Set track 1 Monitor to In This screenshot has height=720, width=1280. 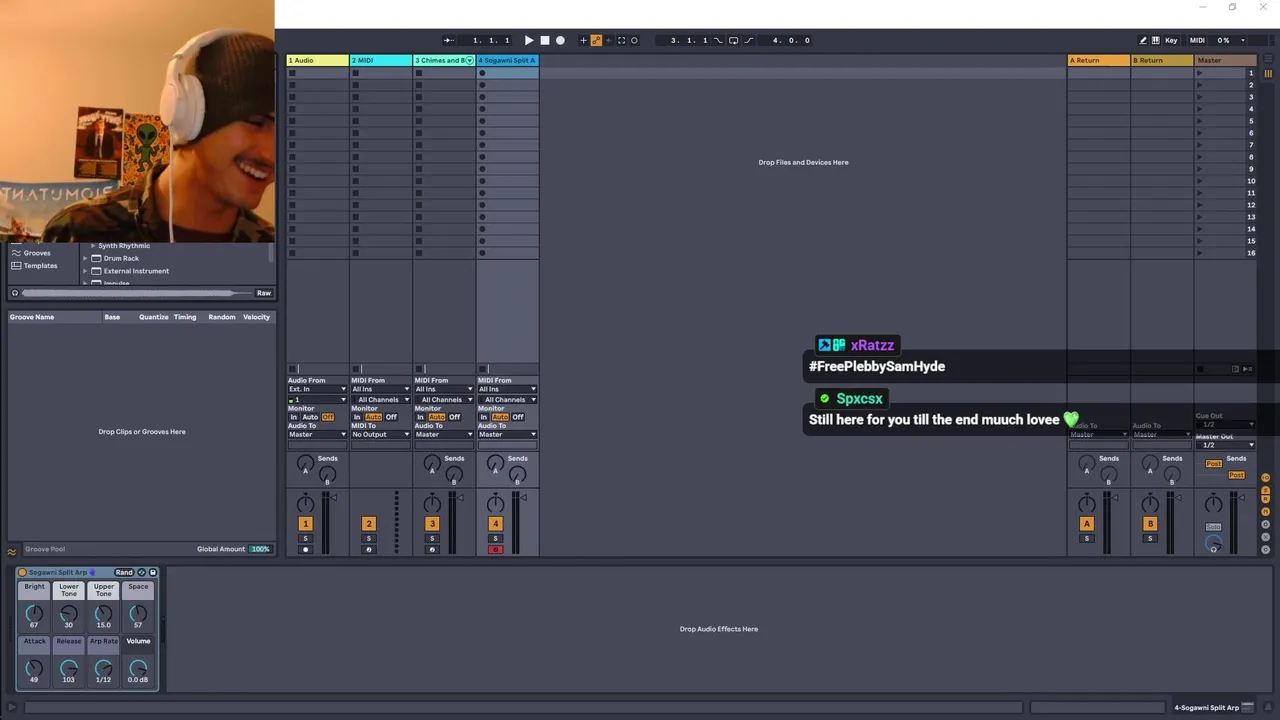[x=294, y=417]
